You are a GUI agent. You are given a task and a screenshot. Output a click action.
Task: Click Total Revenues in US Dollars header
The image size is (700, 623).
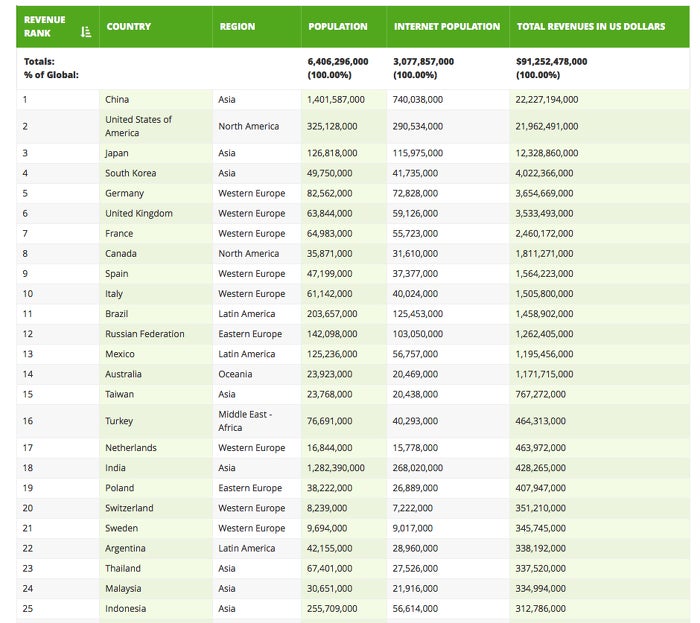590,26
